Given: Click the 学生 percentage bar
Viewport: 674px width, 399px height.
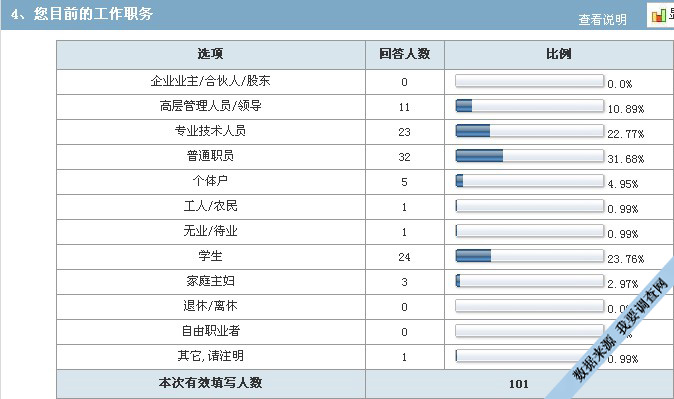Looking at the screenshot, I should pyautogui.click(x=530, y=256).
